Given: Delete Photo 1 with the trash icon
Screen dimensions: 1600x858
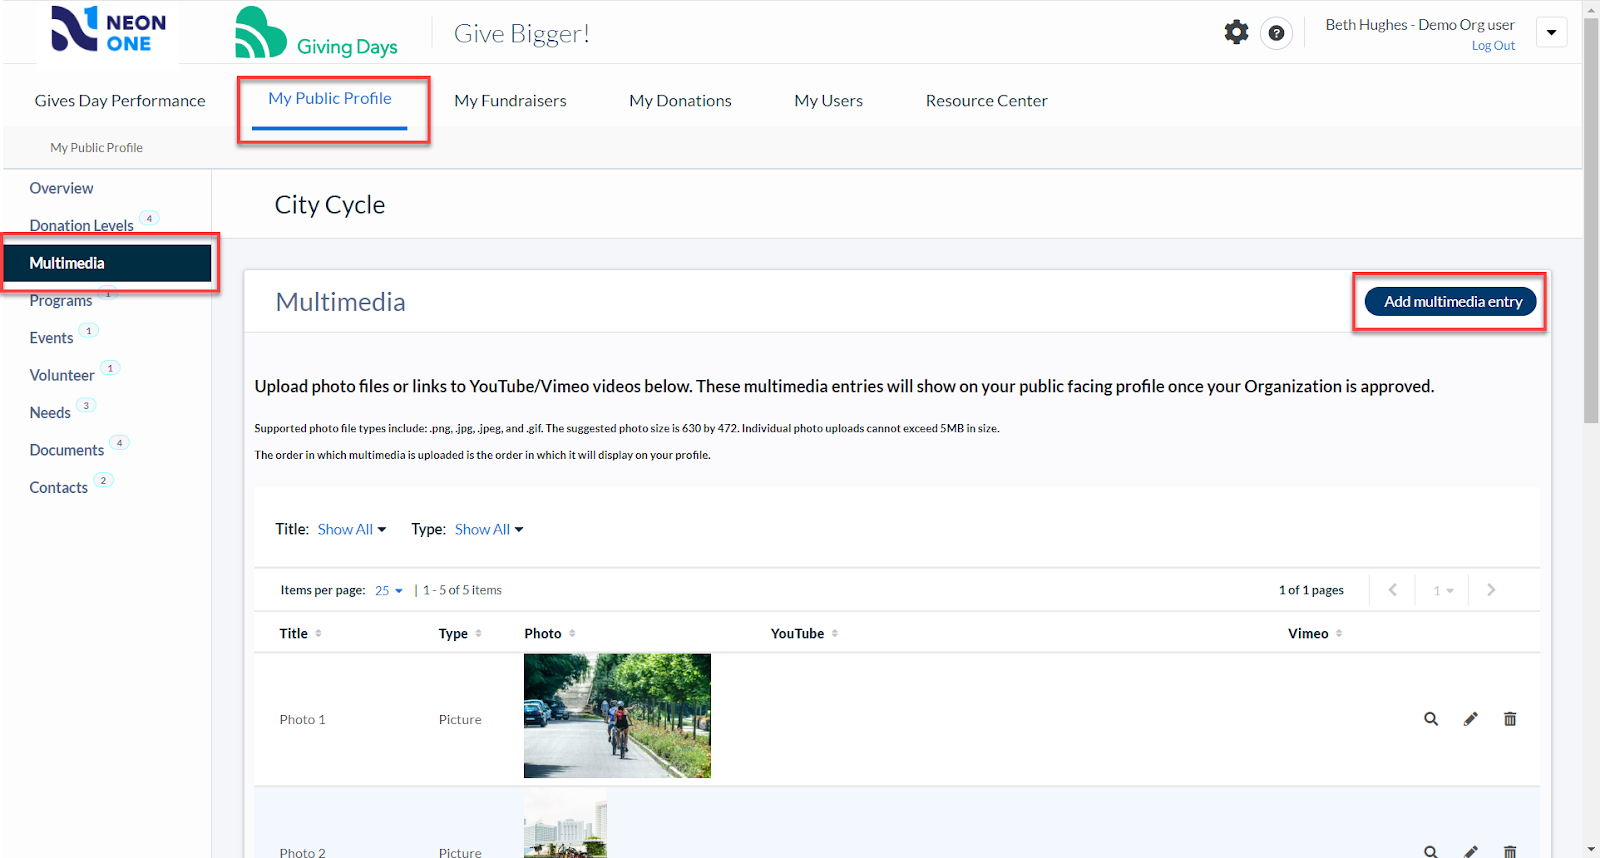Looking at the screenshot, I should [x=1510, y=719].
